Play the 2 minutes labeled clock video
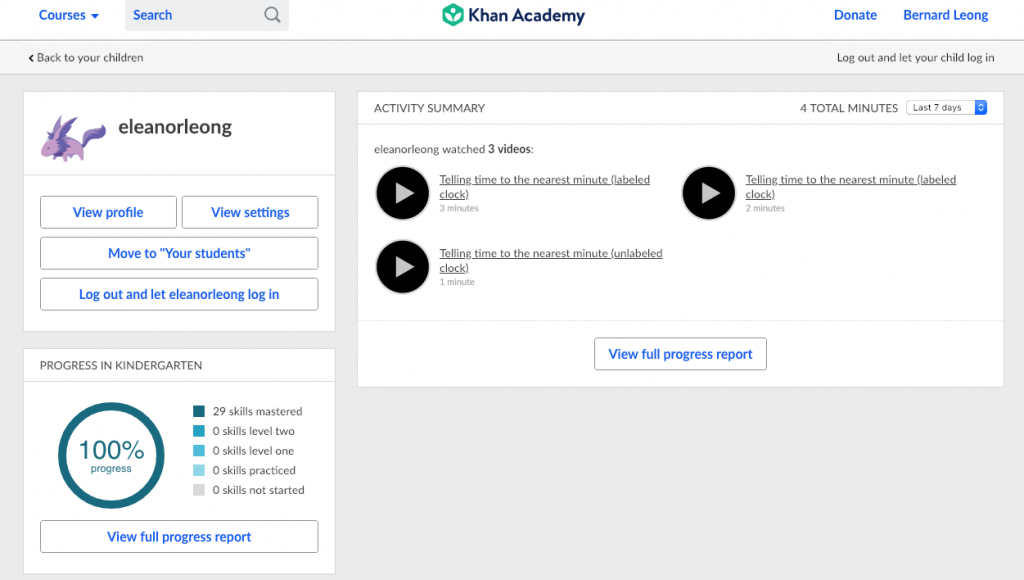Viewport: 1024px width, 580px height. pos(709,193)
